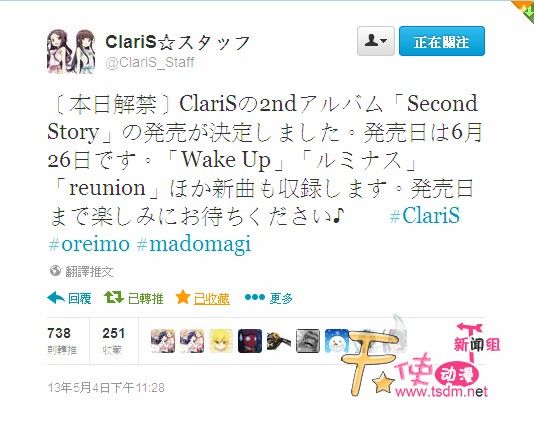
Task: View the 738 retweets count
Action: tap(62, 341)
